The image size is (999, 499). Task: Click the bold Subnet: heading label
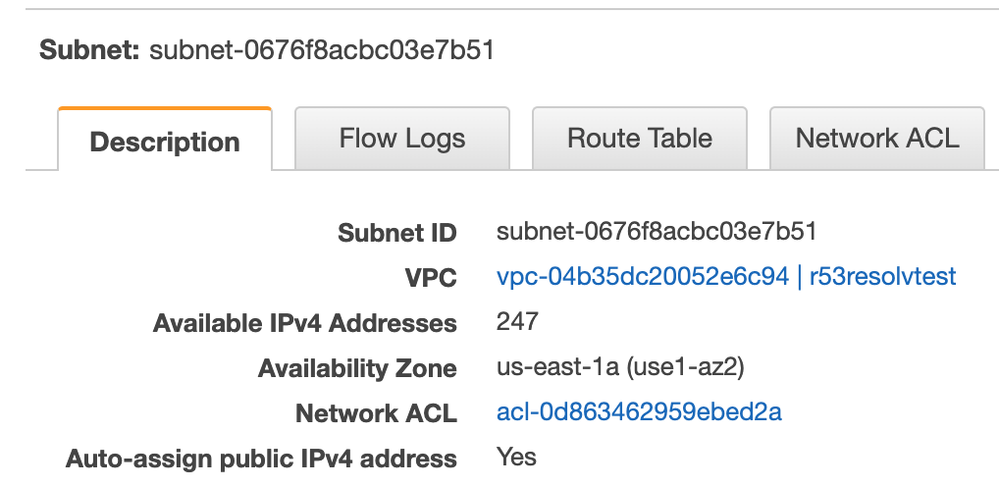pos(89,50)
